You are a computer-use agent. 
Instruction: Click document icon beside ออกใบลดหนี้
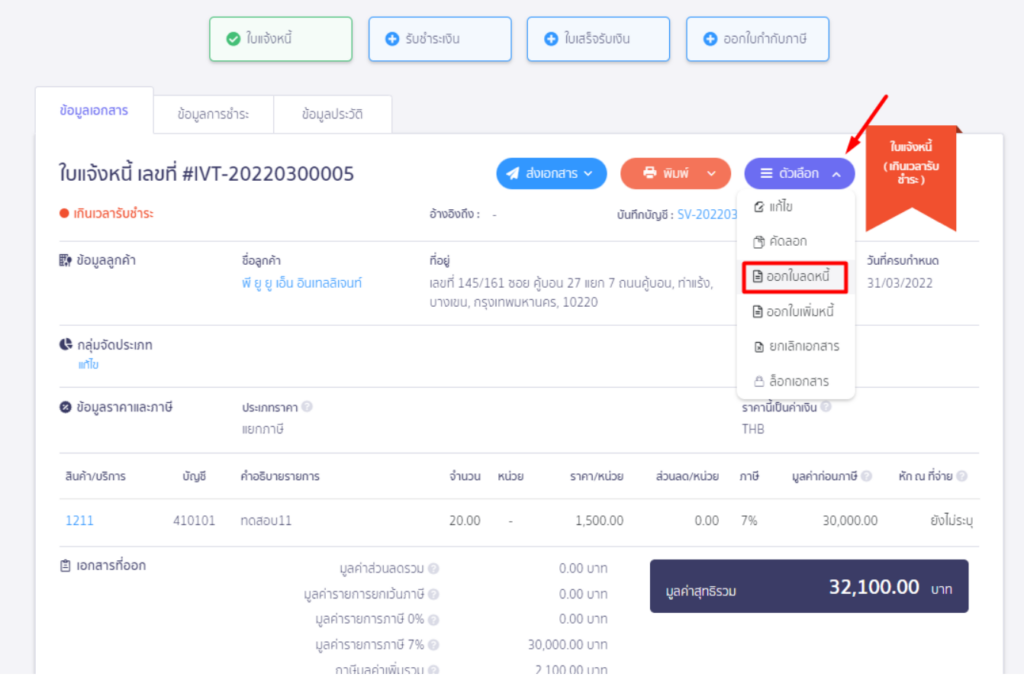[x=758, y=277]
